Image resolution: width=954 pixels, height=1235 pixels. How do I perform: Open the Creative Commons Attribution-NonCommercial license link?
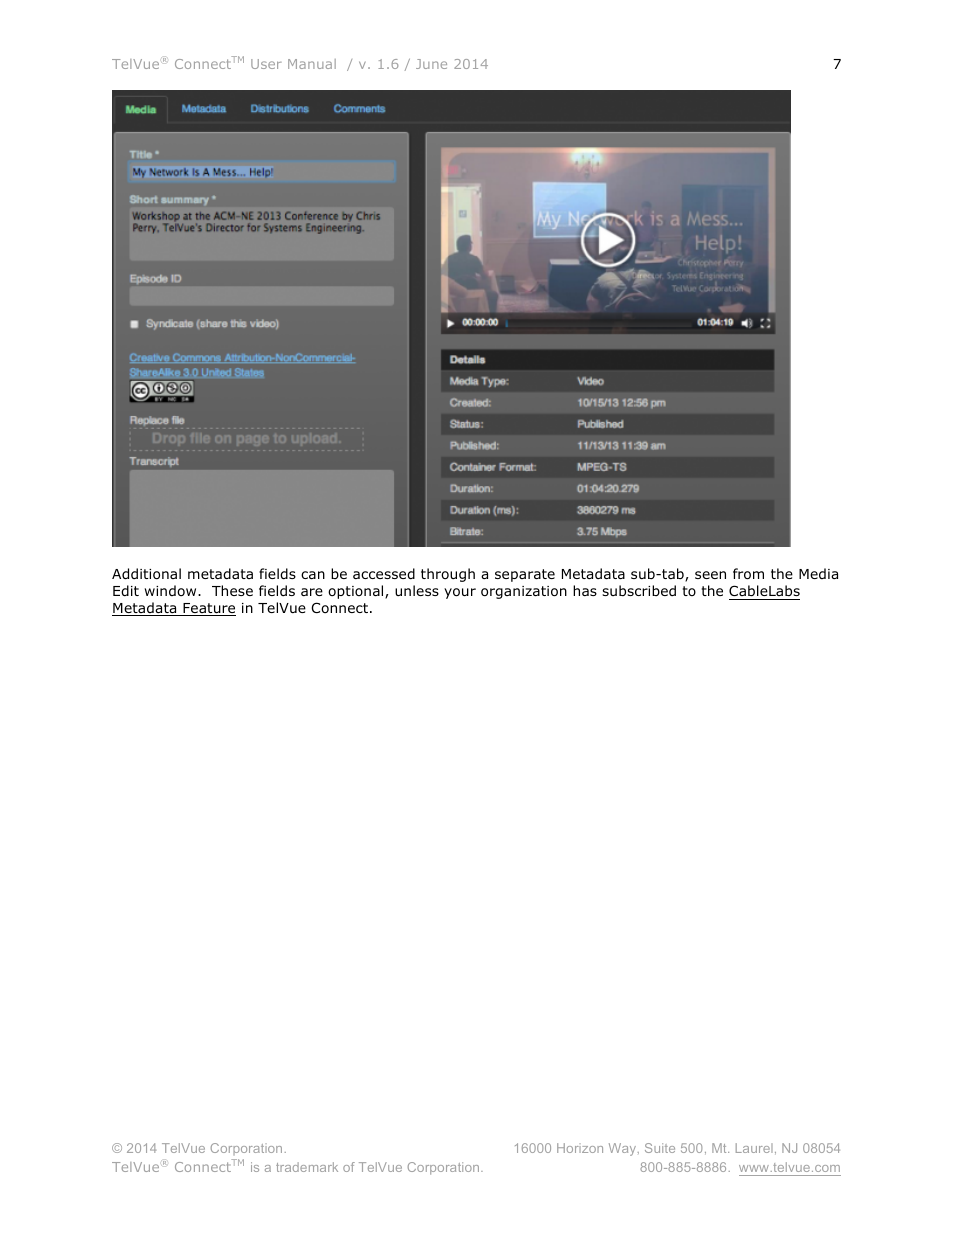pos(242,365)
